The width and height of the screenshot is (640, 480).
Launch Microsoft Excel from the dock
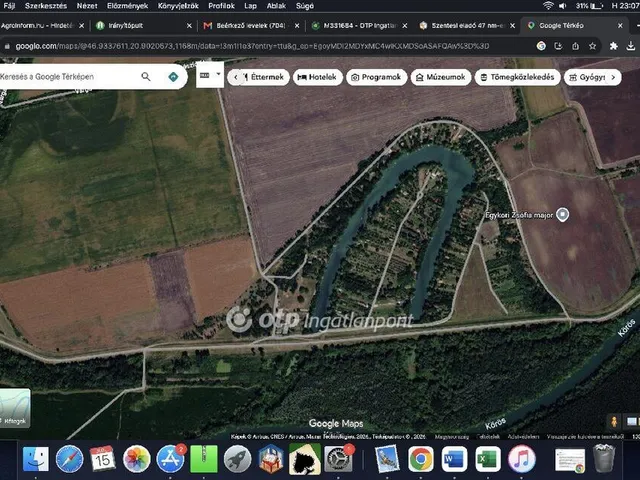click(x=488, y=459)
